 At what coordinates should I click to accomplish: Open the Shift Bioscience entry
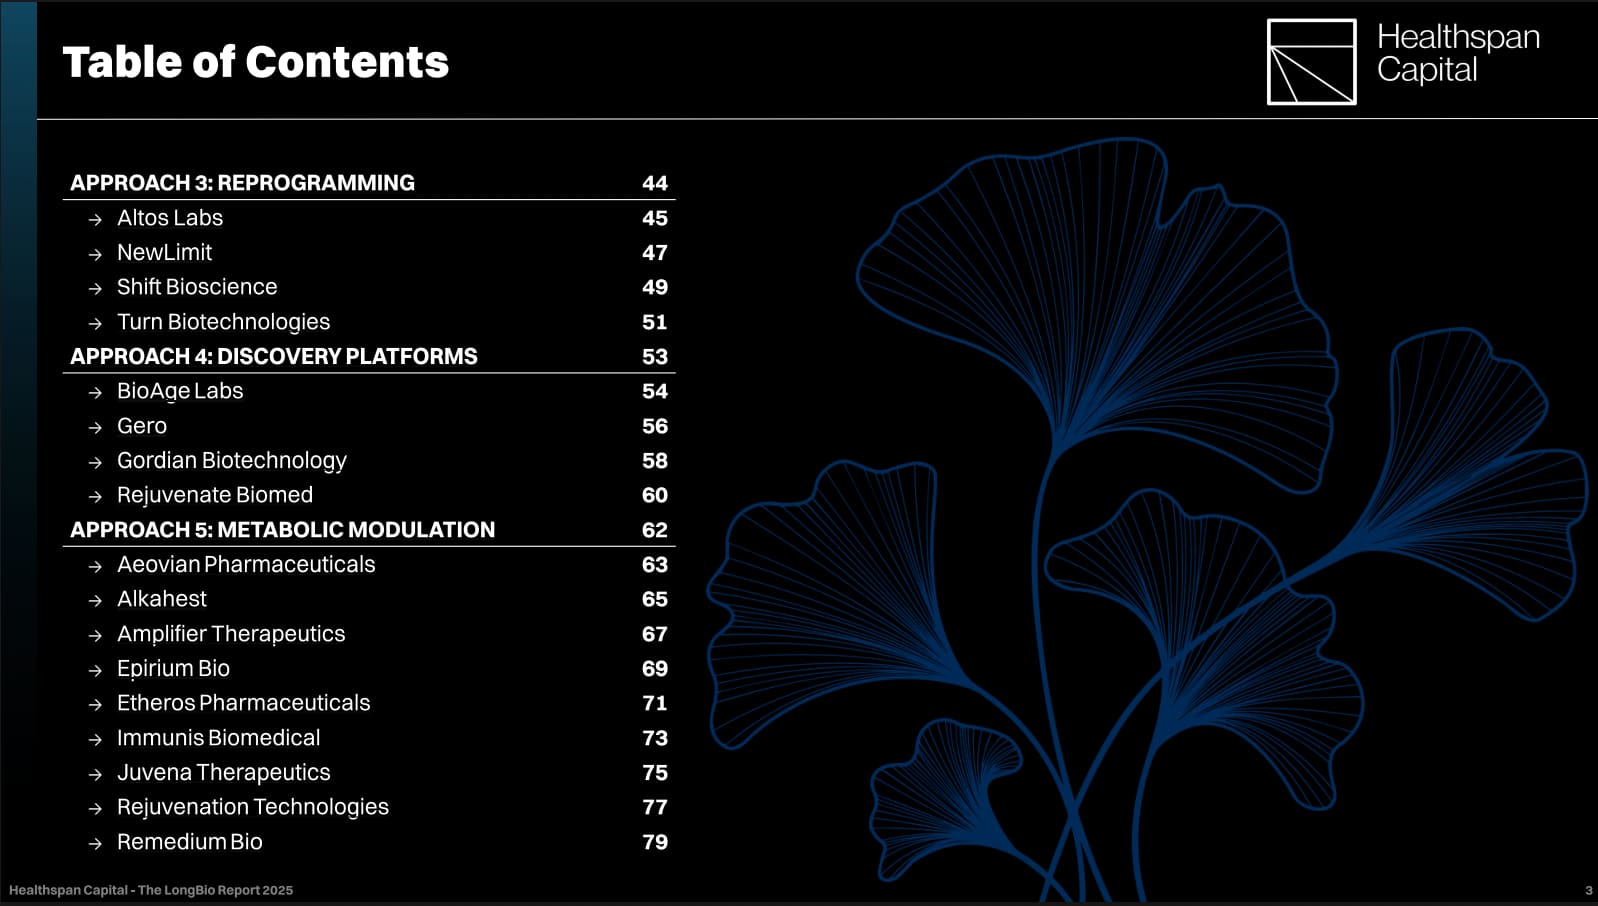[x=197, y=287]
